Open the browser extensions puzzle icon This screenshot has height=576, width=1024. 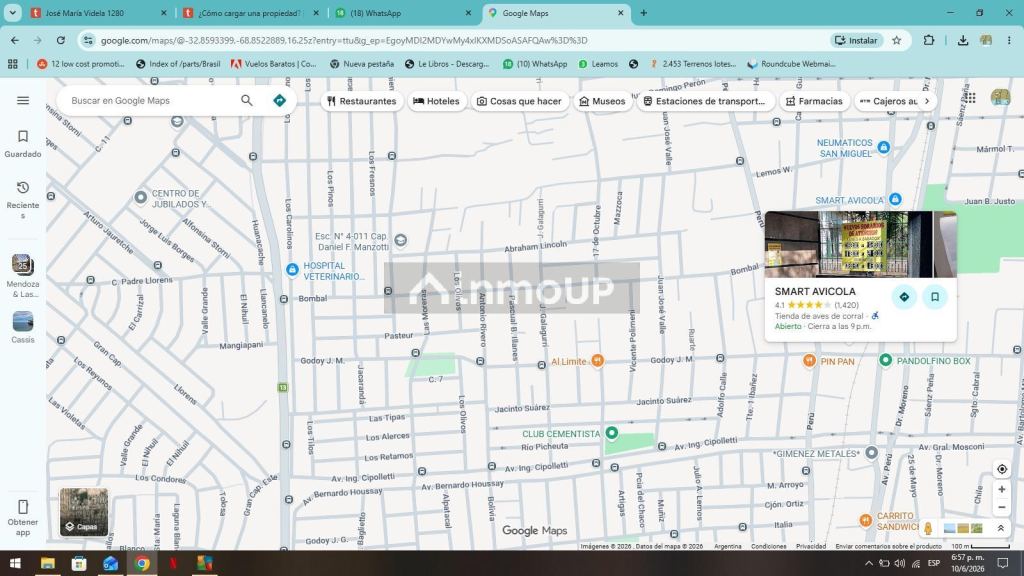coord(929,40)
